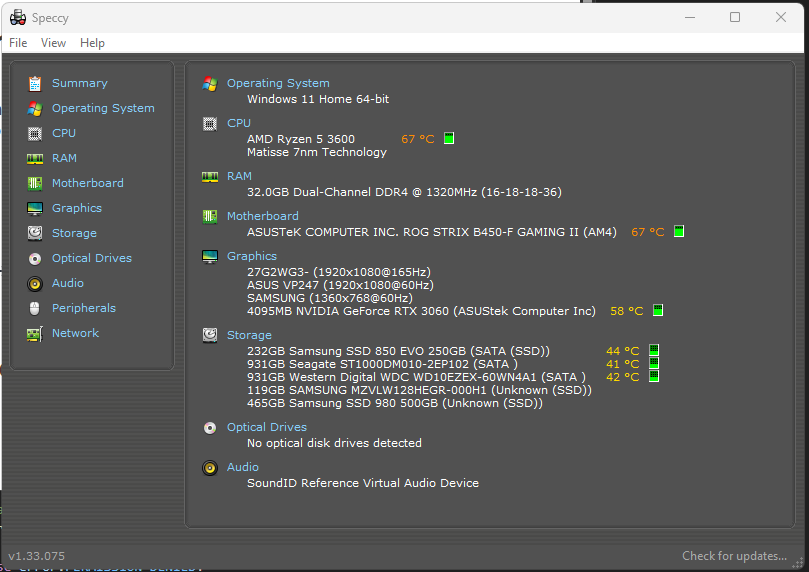Minimize the Speccy window
Image resolution: width=809 pixels, height=572 pixels.
[x=690, y=18]
